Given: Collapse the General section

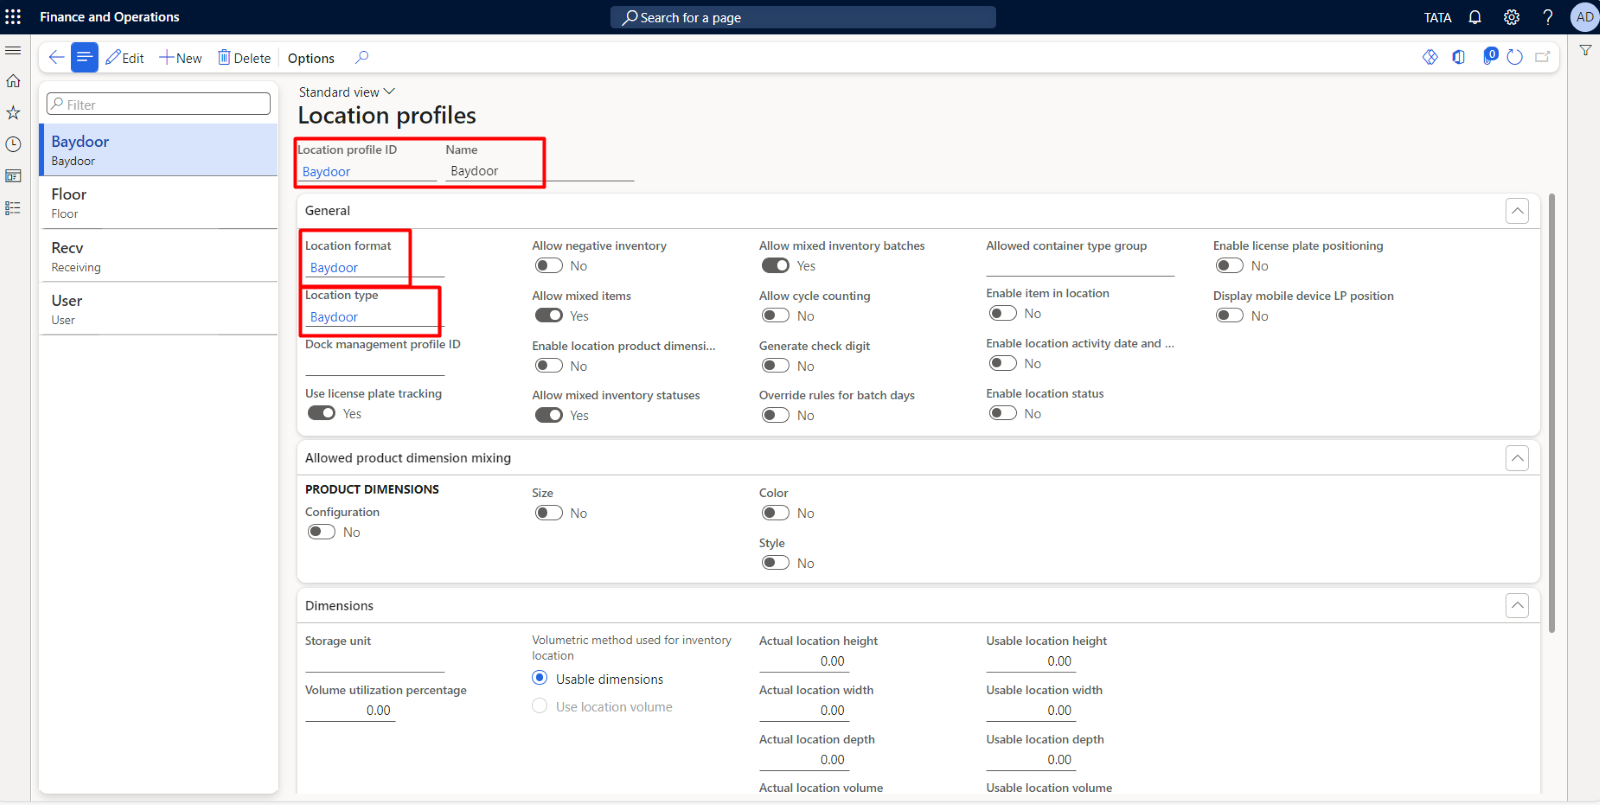Looking at the screenshot, I should 1517,211.
